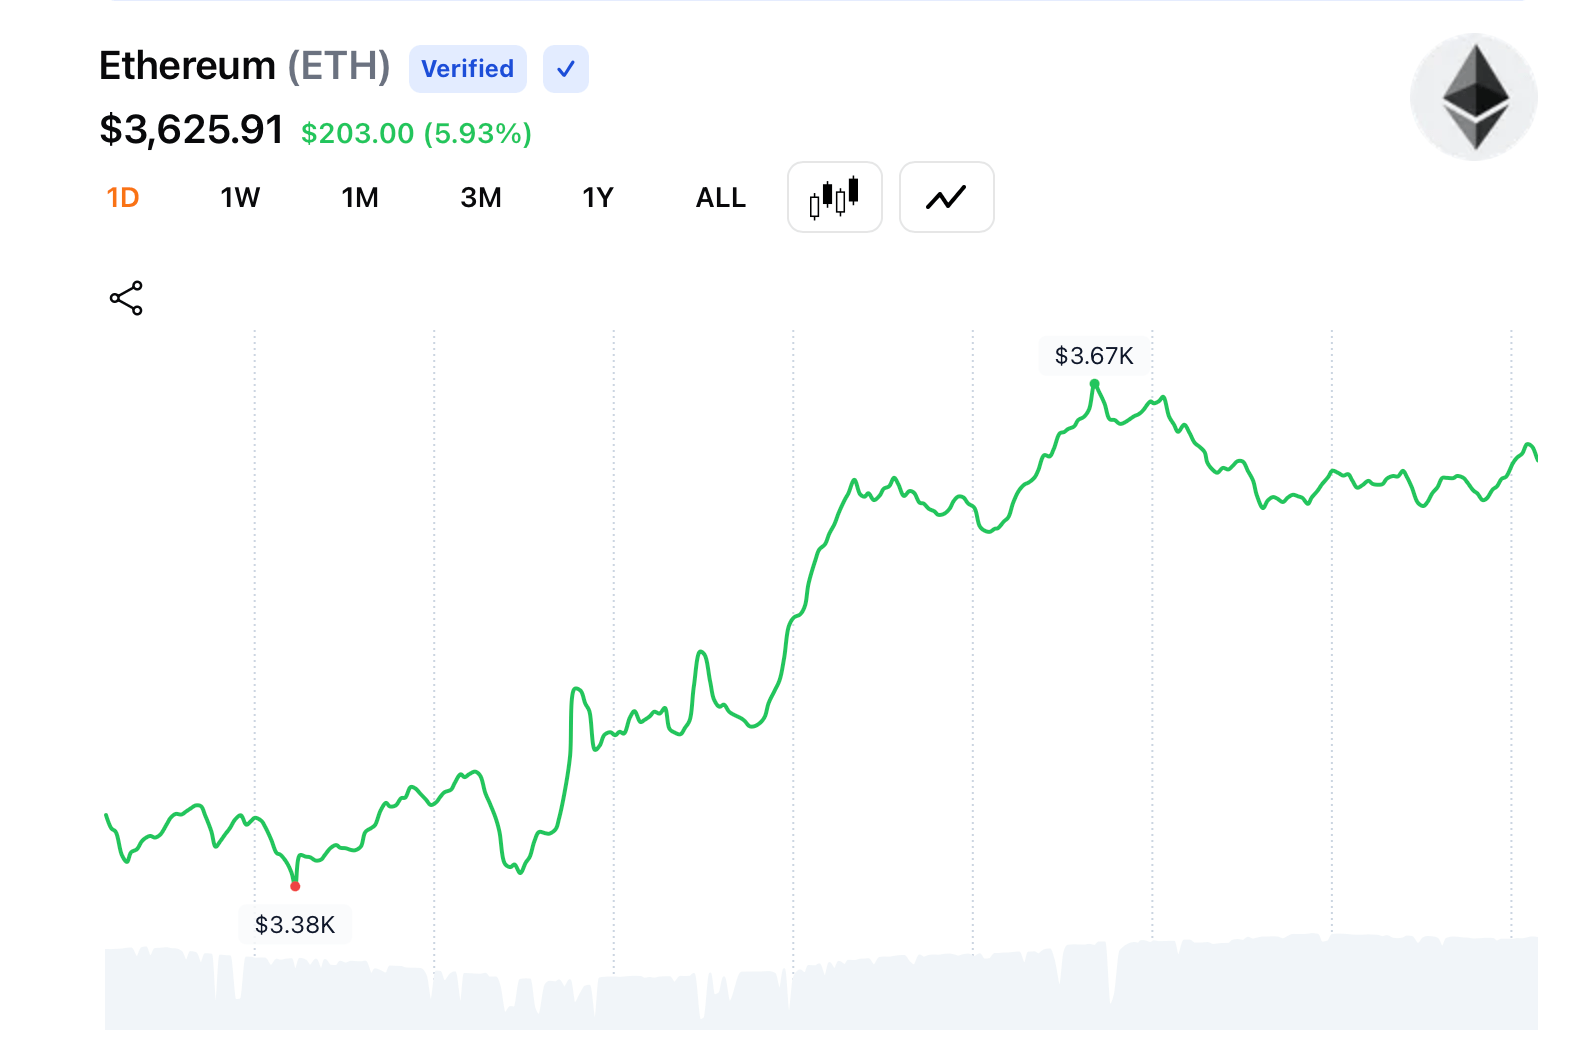Click the blue checkmark next to Verified
The height and width of the screenshot is (1058, 1592).
[x=565, y=68]
